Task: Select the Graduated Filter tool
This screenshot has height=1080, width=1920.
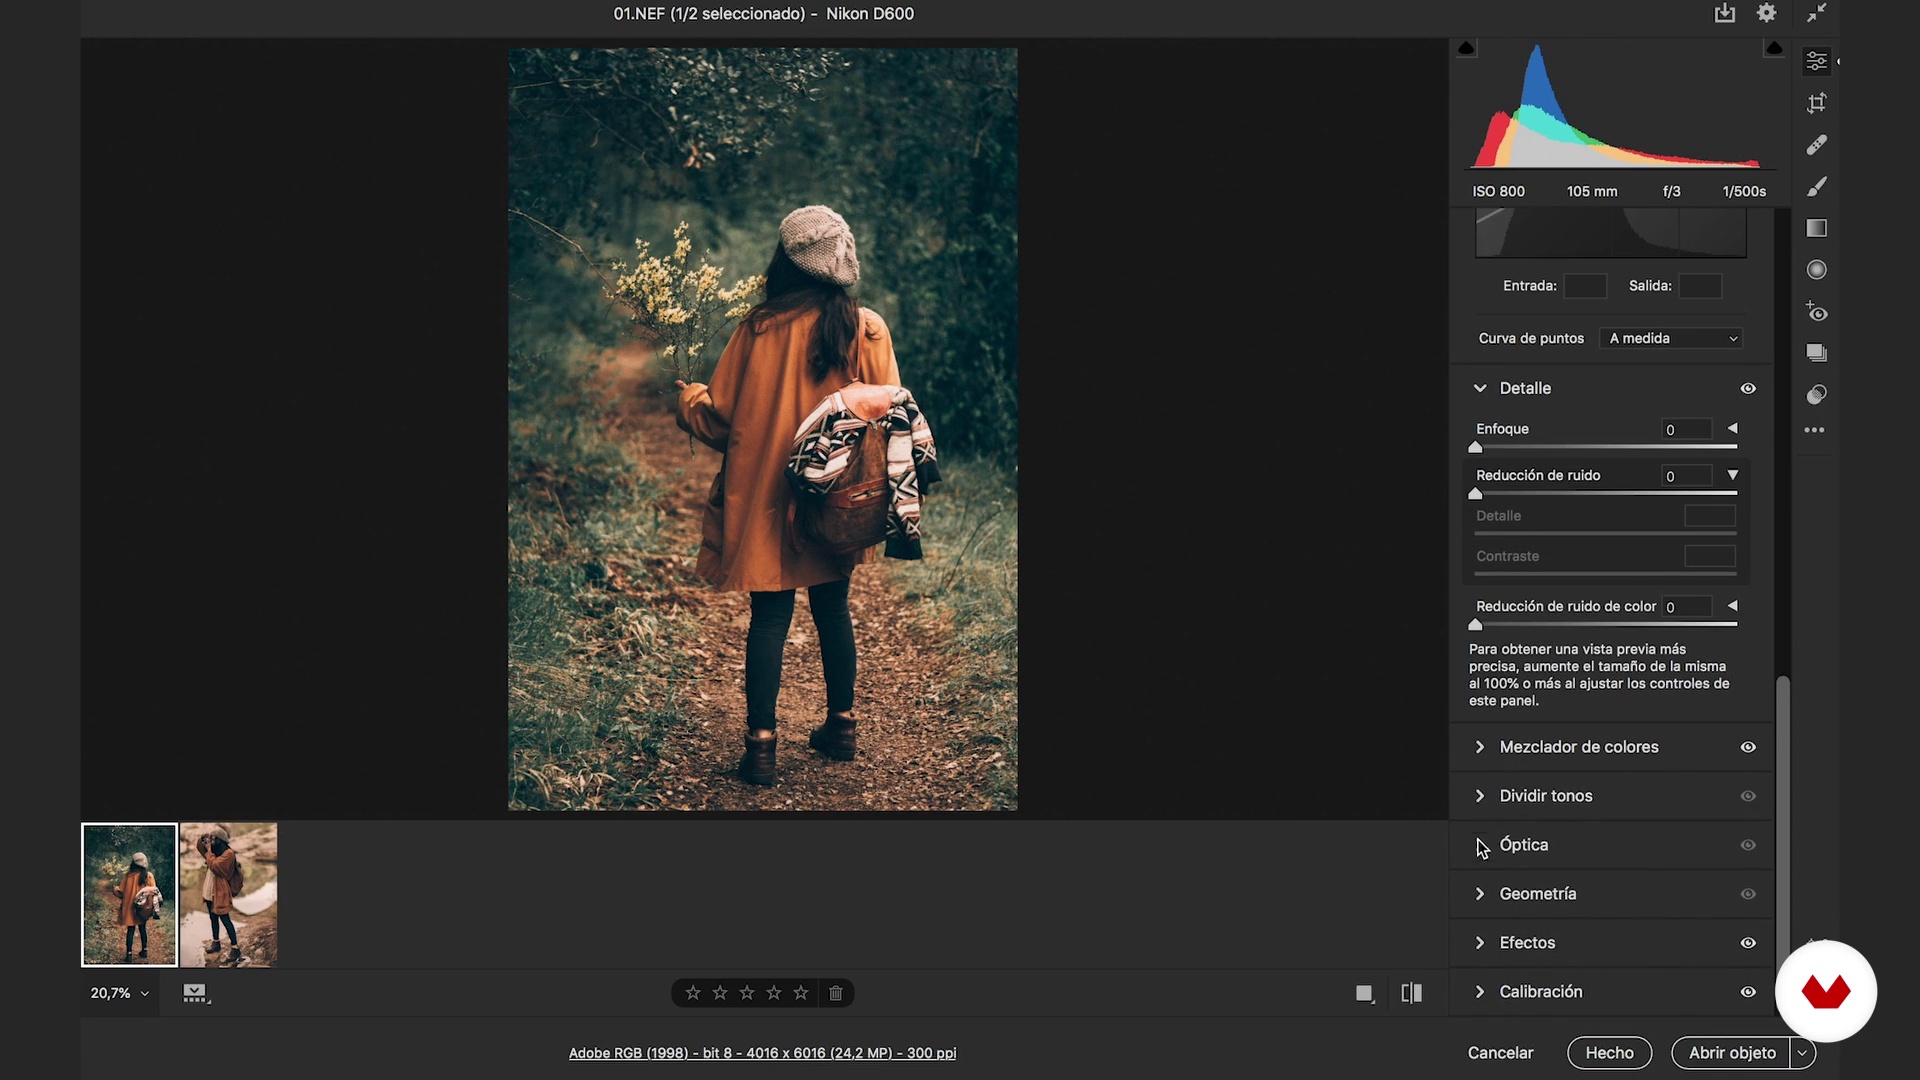Action: pyautogui.click(x=1816, y=228)
